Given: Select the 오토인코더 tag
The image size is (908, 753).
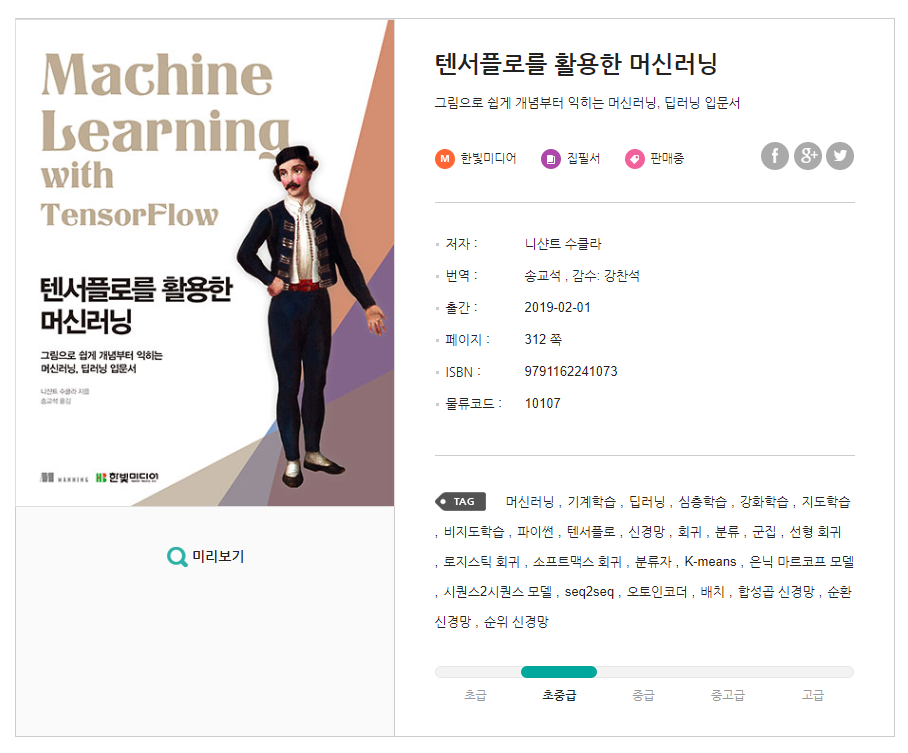Looking at the screenshot, I should (657, 592).
